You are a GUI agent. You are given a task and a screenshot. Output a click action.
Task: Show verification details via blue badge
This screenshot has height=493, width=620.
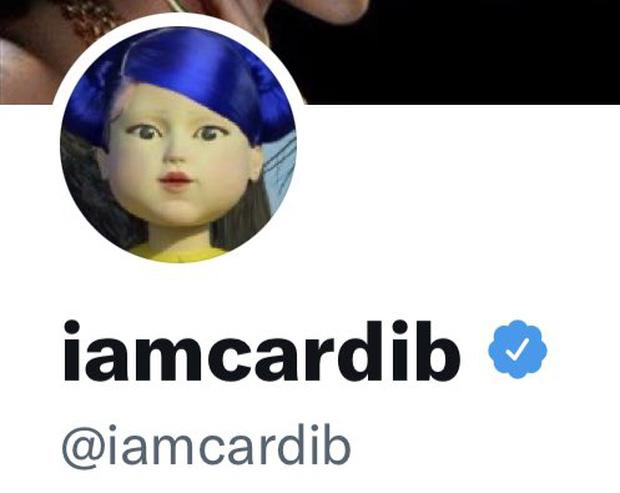coord(517,349)
